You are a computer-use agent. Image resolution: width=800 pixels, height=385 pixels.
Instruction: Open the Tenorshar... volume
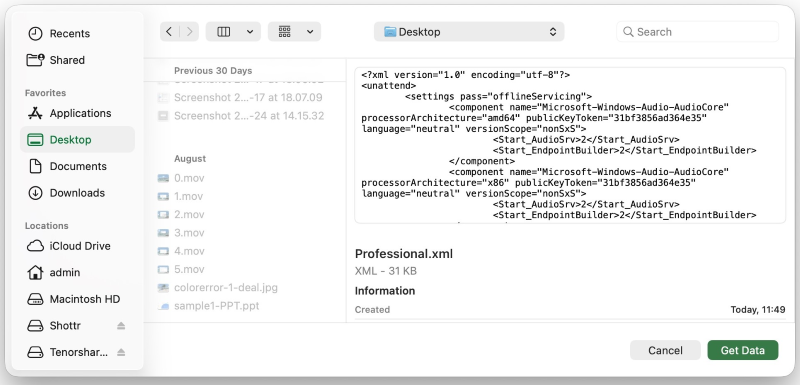68,352
